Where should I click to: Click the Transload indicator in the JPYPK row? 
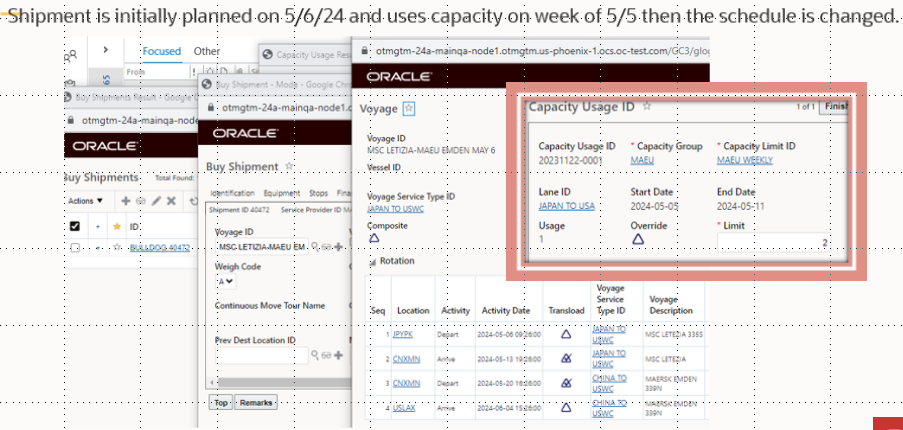[x=566, y=334]
